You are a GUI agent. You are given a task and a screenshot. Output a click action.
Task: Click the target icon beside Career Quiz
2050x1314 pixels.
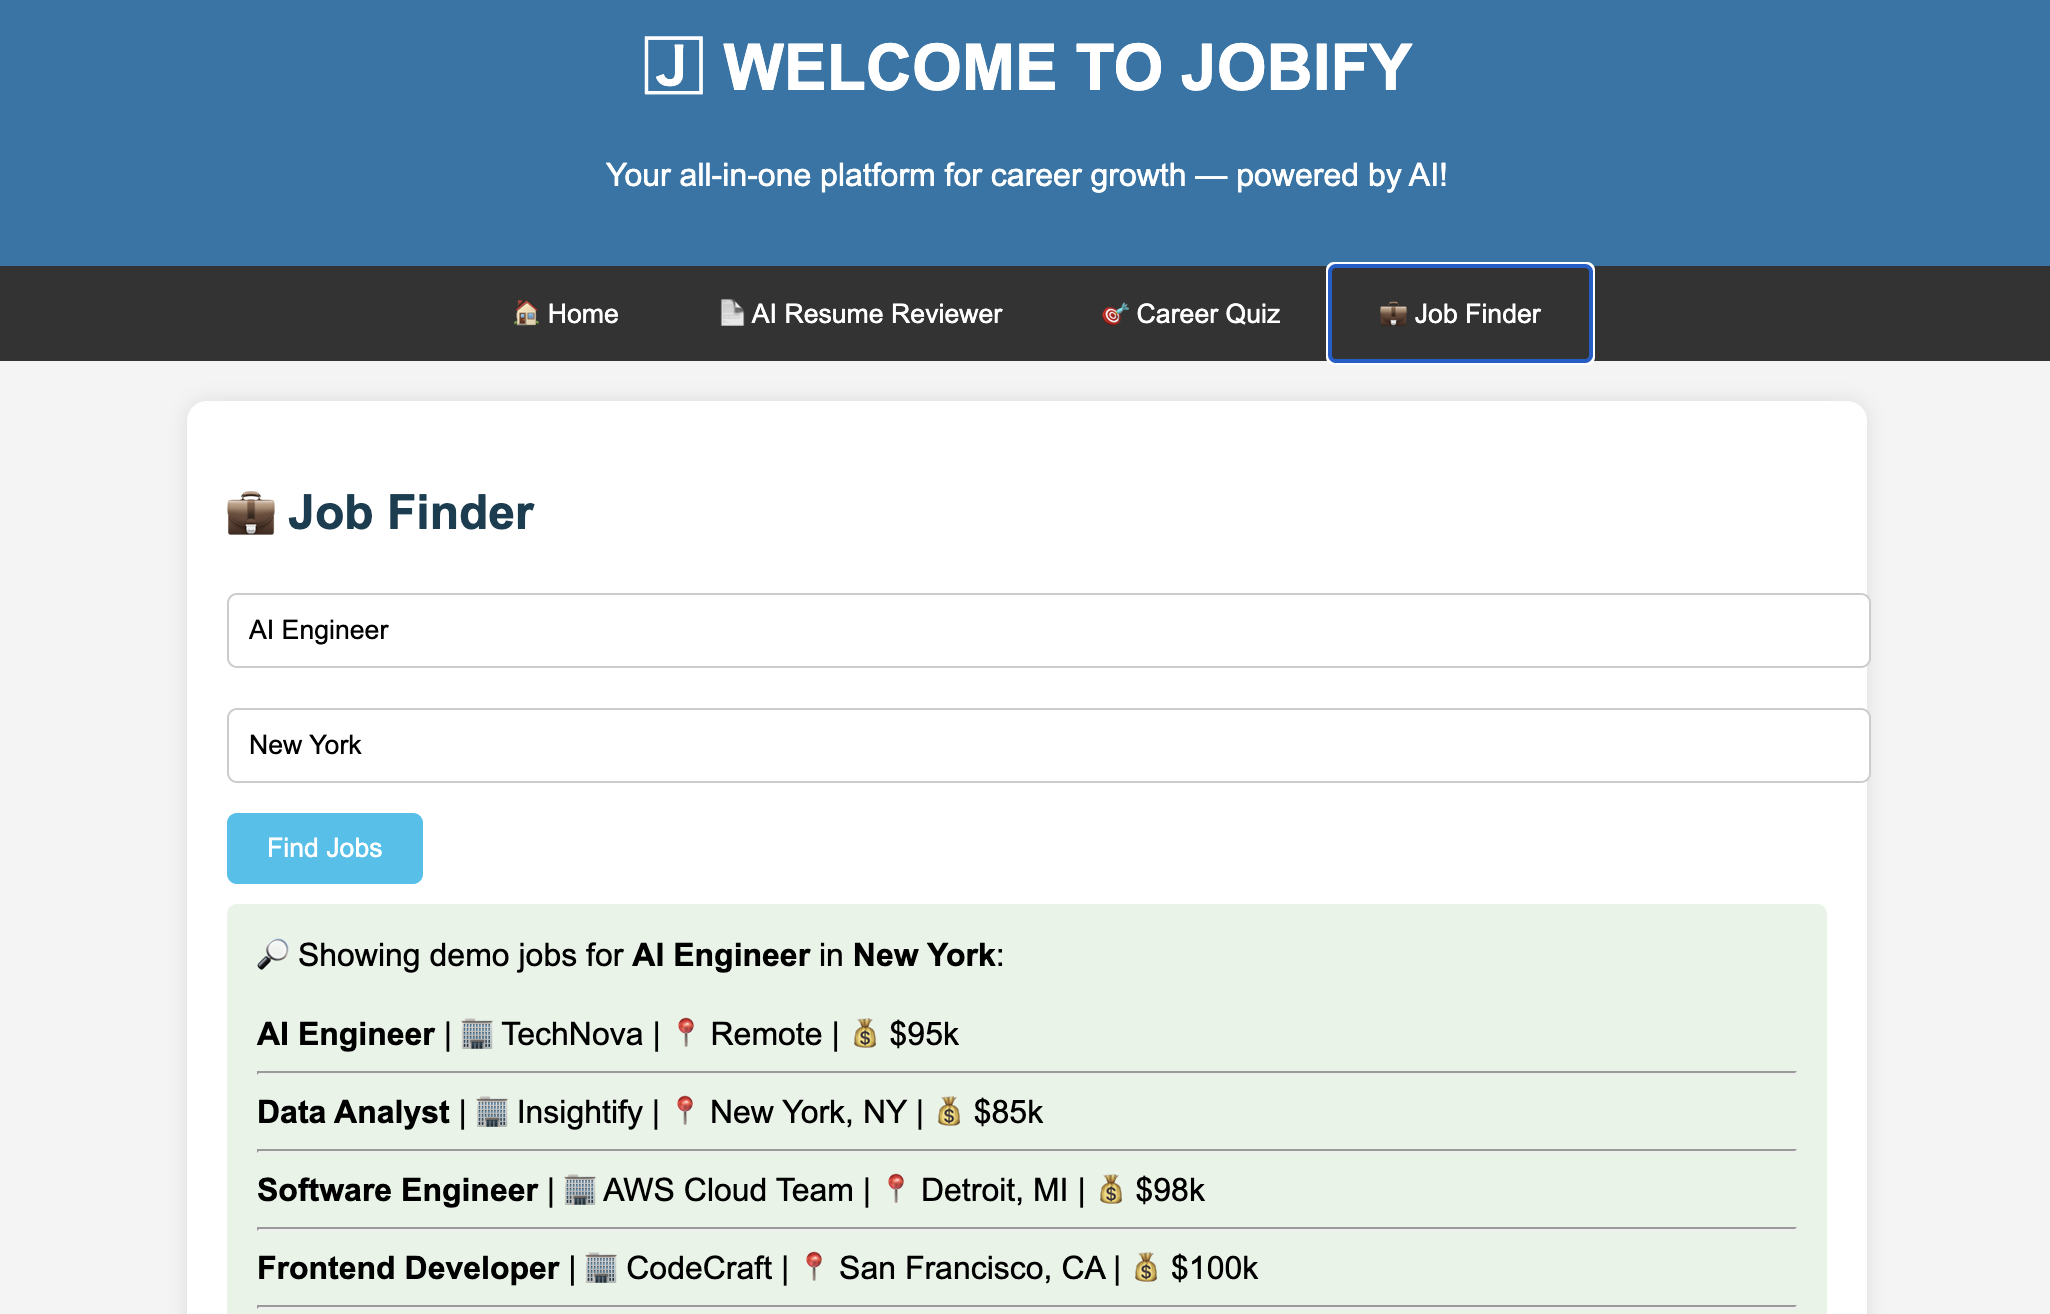1115,314
